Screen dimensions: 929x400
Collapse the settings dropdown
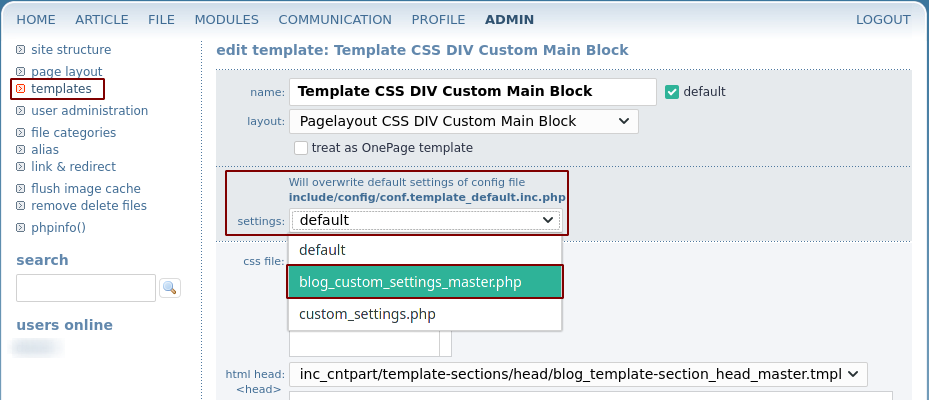[425, 220]
